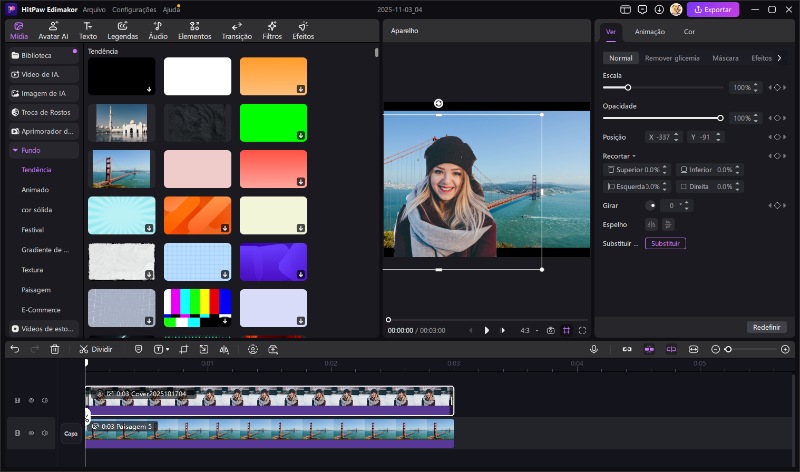Click the horizontal flip icon beside Espelho
800x472 pixels.
tap(651, 224)
